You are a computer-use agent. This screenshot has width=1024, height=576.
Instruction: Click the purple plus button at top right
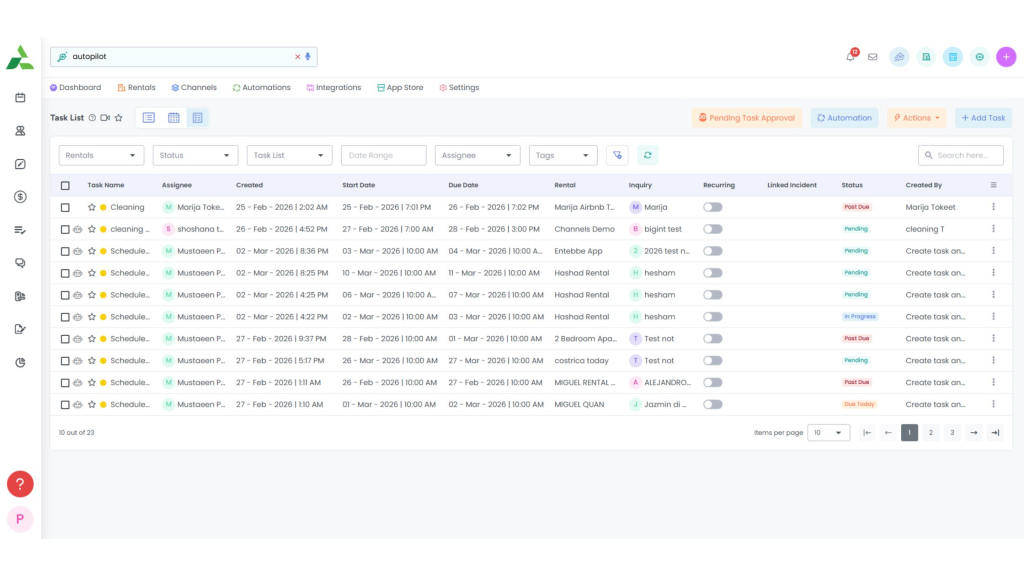pyautogui.click(x=1006, y=57)
